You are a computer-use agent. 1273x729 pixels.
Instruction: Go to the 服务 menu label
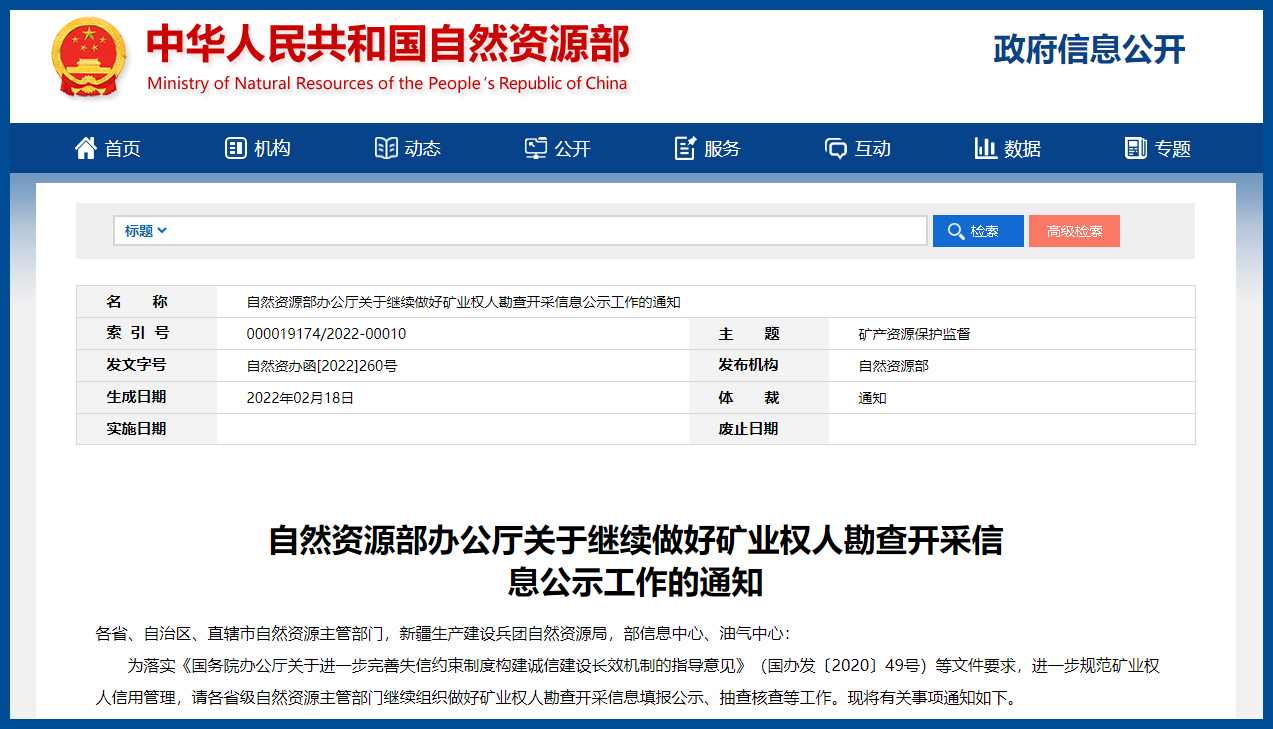(722, 149)
